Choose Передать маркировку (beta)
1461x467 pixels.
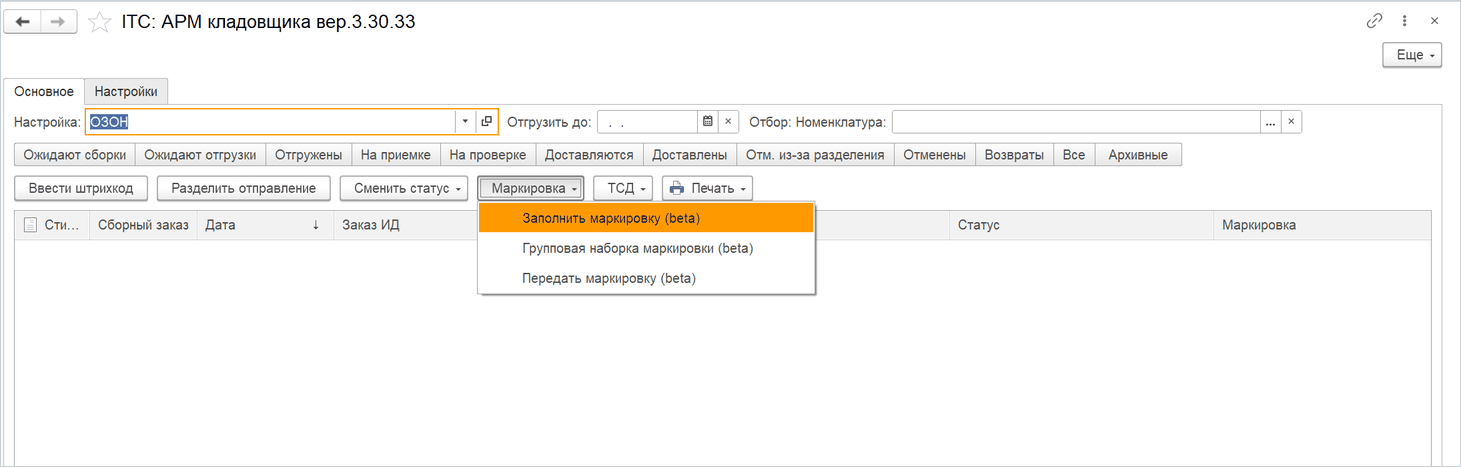pyautogui.click(x=646, y=278)
